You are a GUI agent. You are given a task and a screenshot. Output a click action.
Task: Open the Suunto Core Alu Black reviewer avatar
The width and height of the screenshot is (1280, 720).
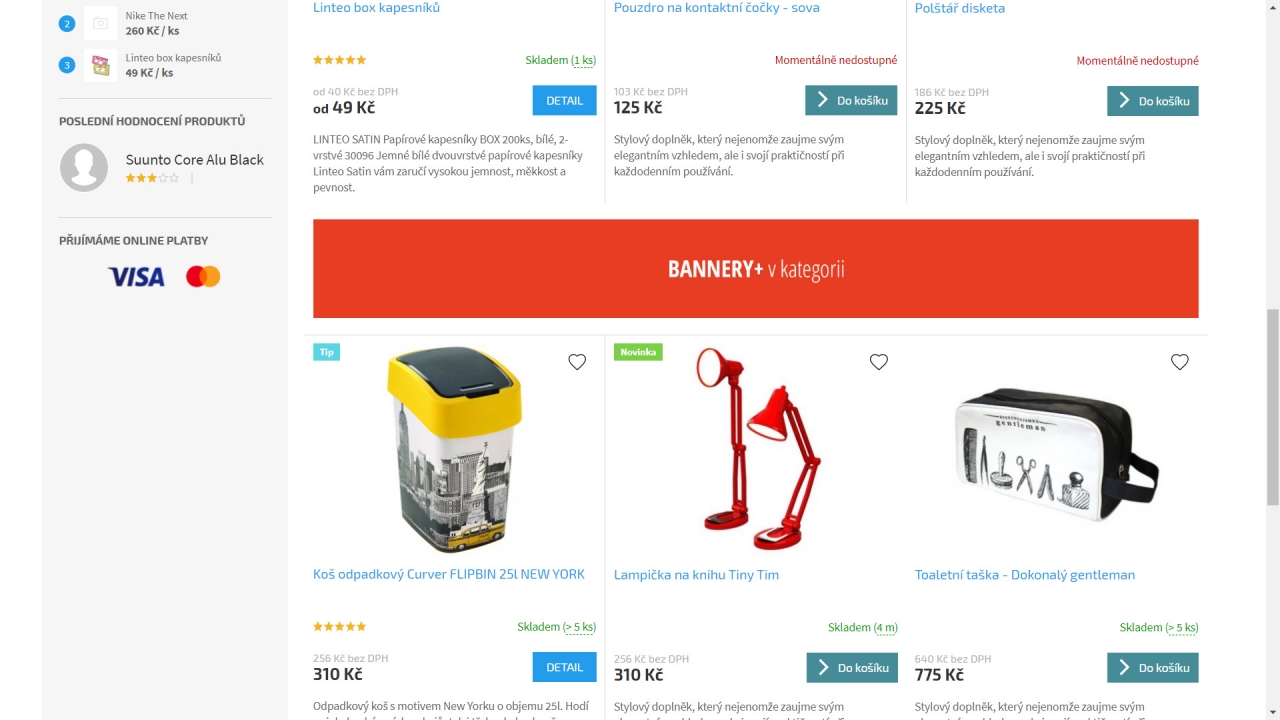84,167
